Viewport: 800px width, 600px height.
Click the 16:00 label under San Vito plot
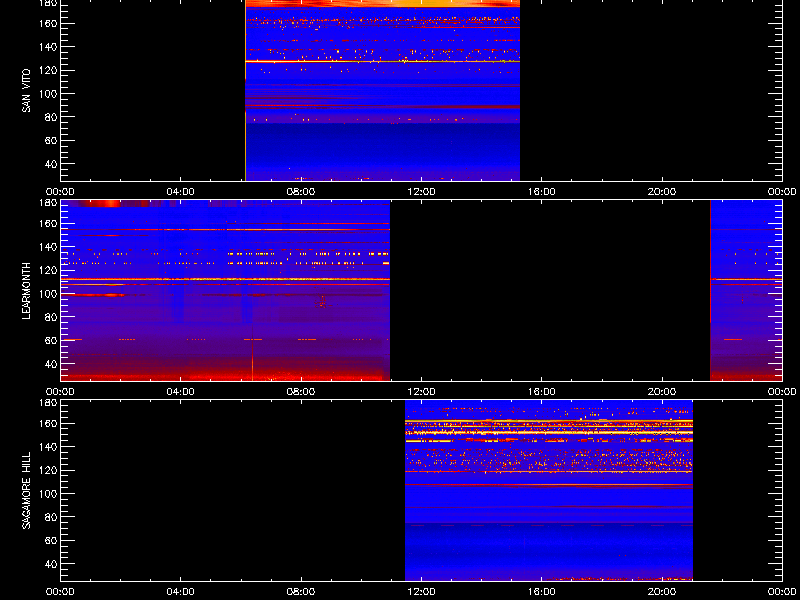click(x=541, y=192)
